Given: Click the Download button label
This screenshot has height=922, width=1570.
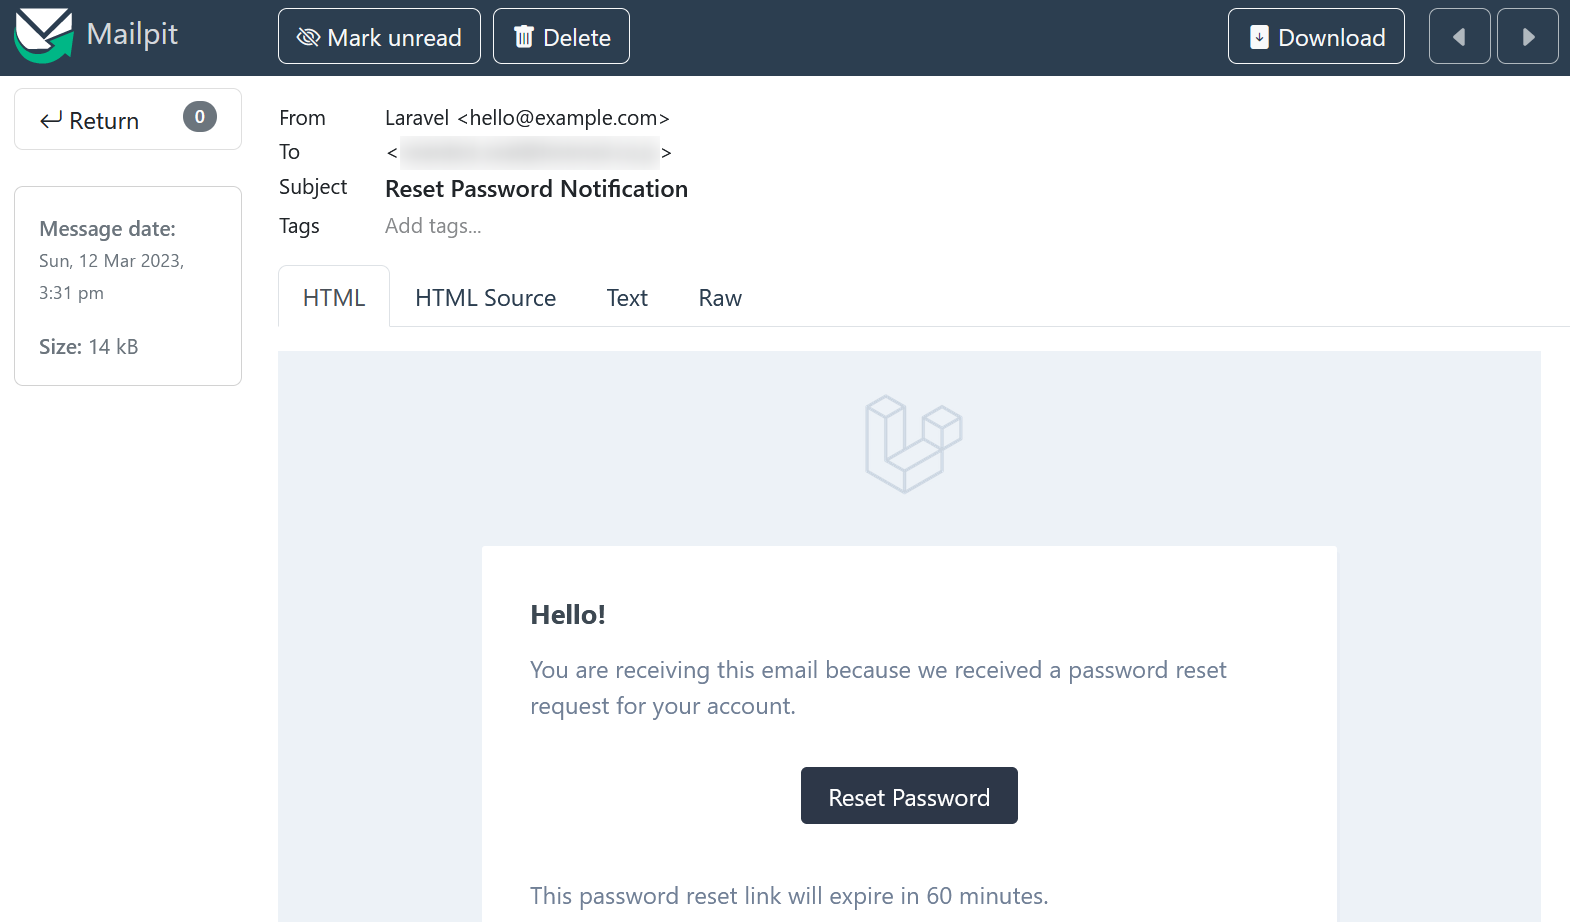Looking at the screenshot, I should pyautogui.click(x=1332, y=38).
